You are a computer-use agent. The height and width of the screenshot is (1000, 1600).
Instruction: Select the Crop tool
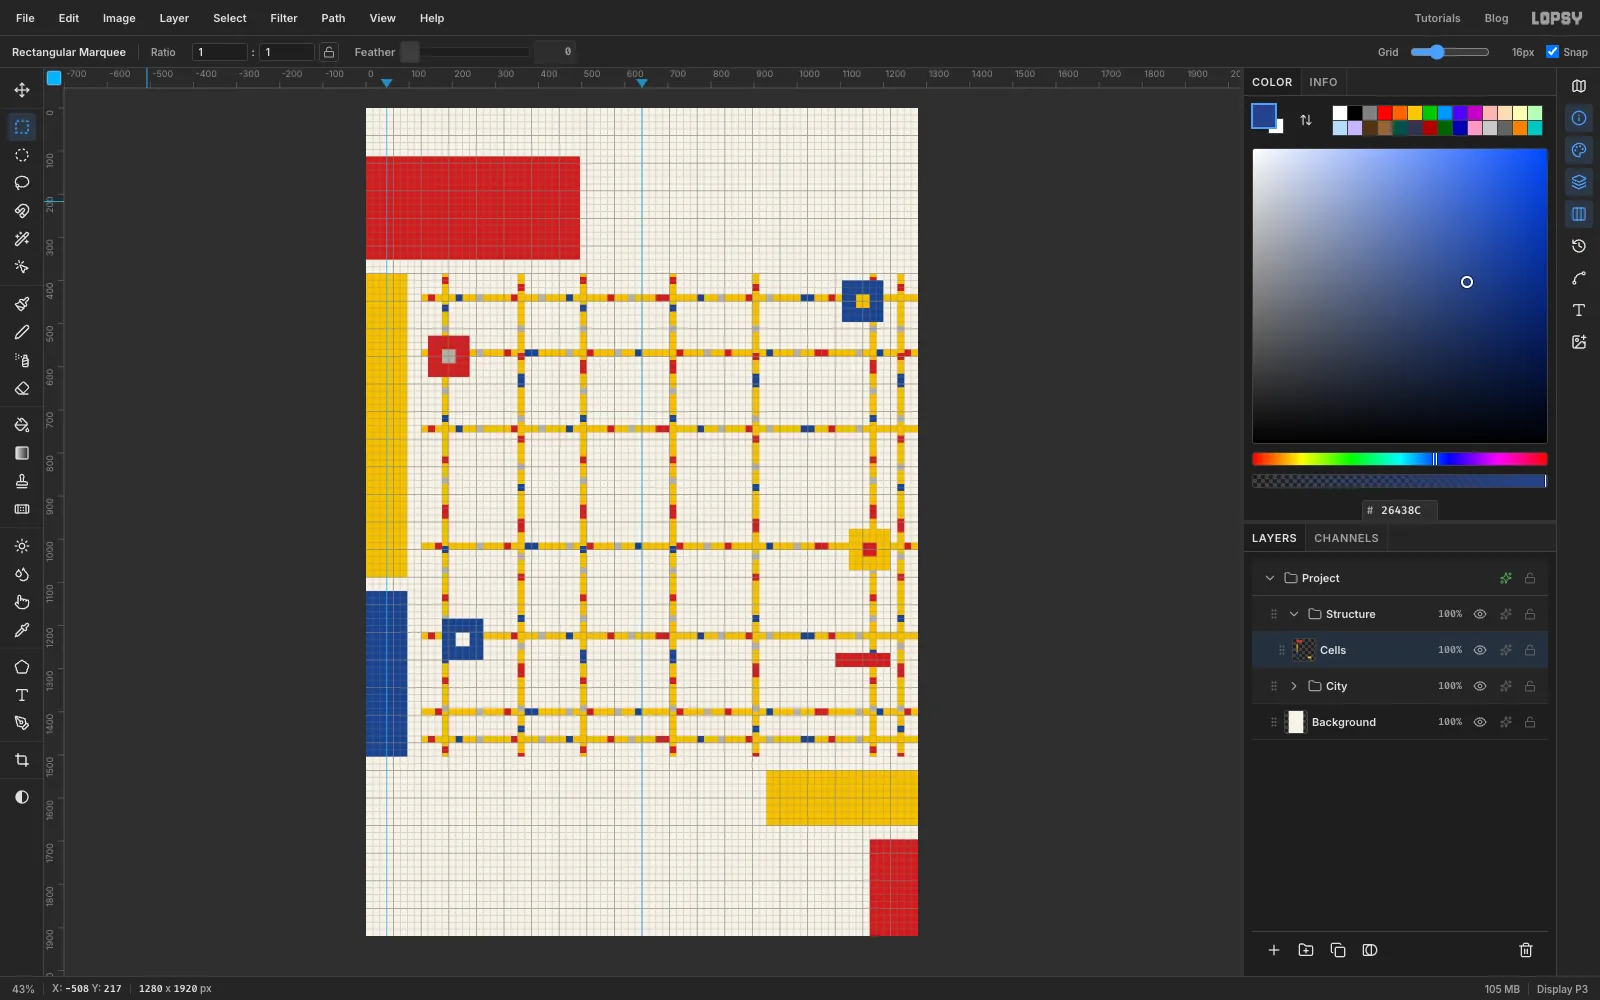22,760
